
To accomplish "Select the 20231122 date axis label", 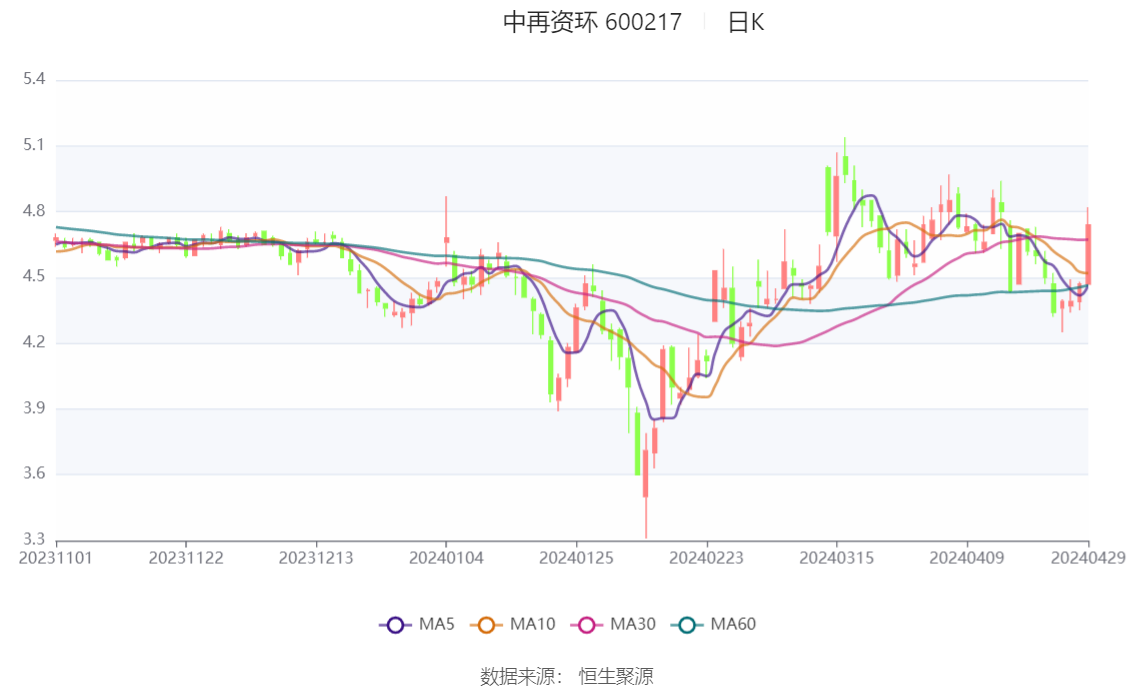I will [186, 558].
